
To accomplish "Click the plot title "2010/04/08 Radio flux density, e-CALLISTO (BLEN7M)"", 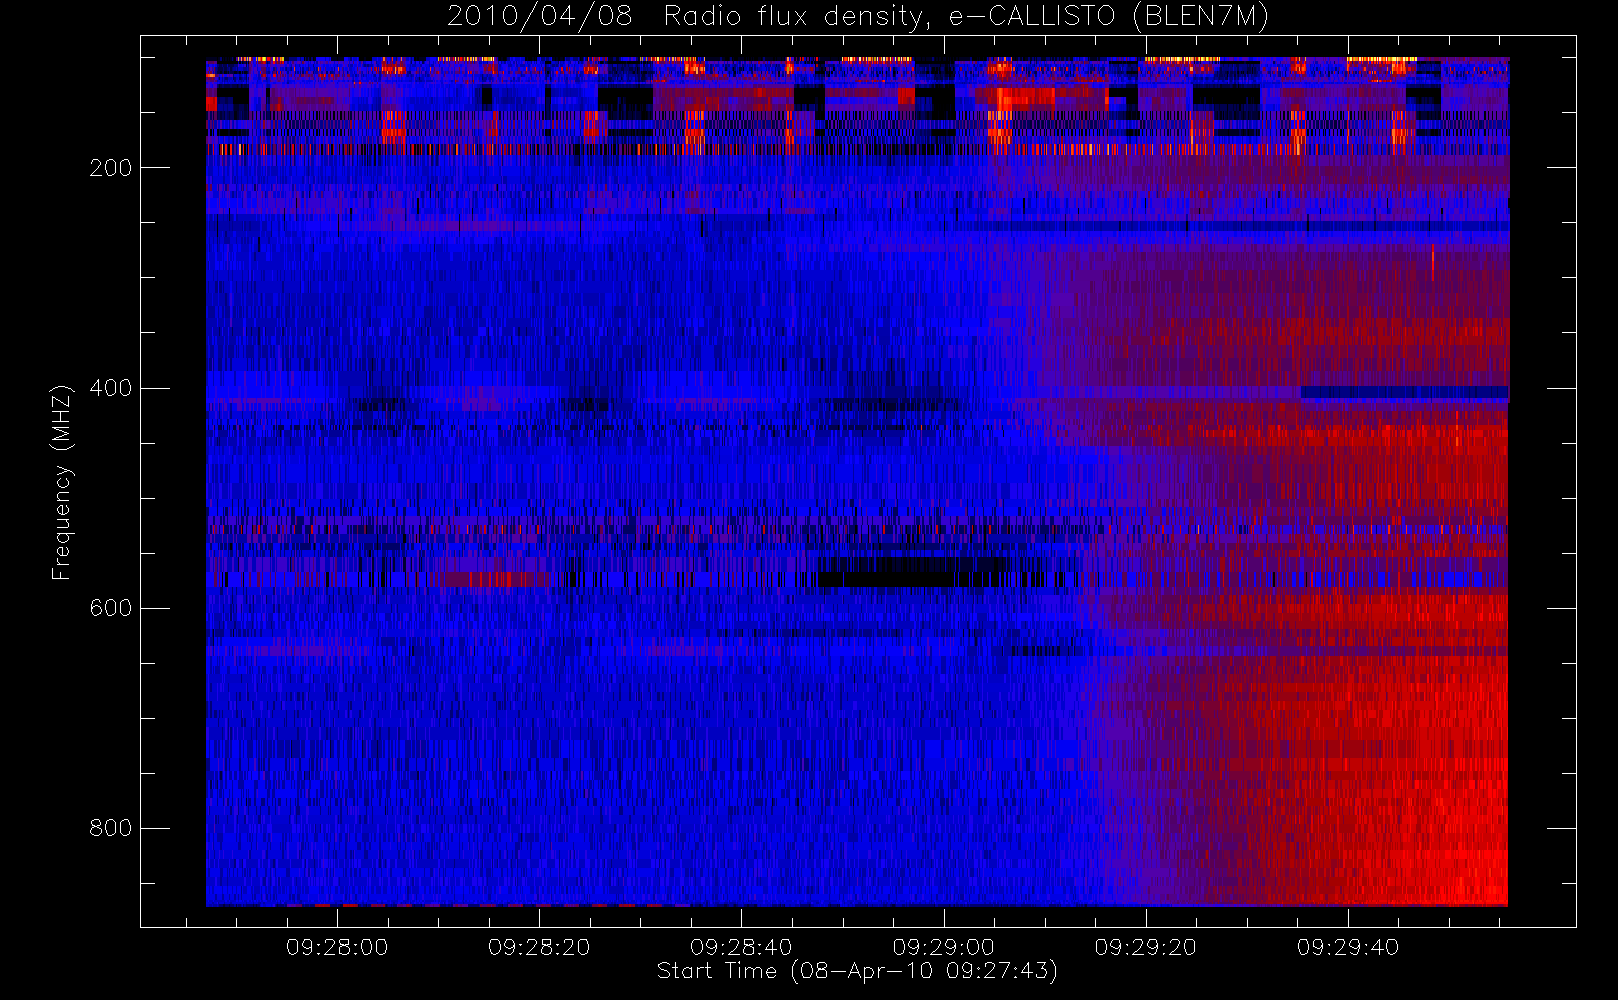I will (x=857, y=16).
